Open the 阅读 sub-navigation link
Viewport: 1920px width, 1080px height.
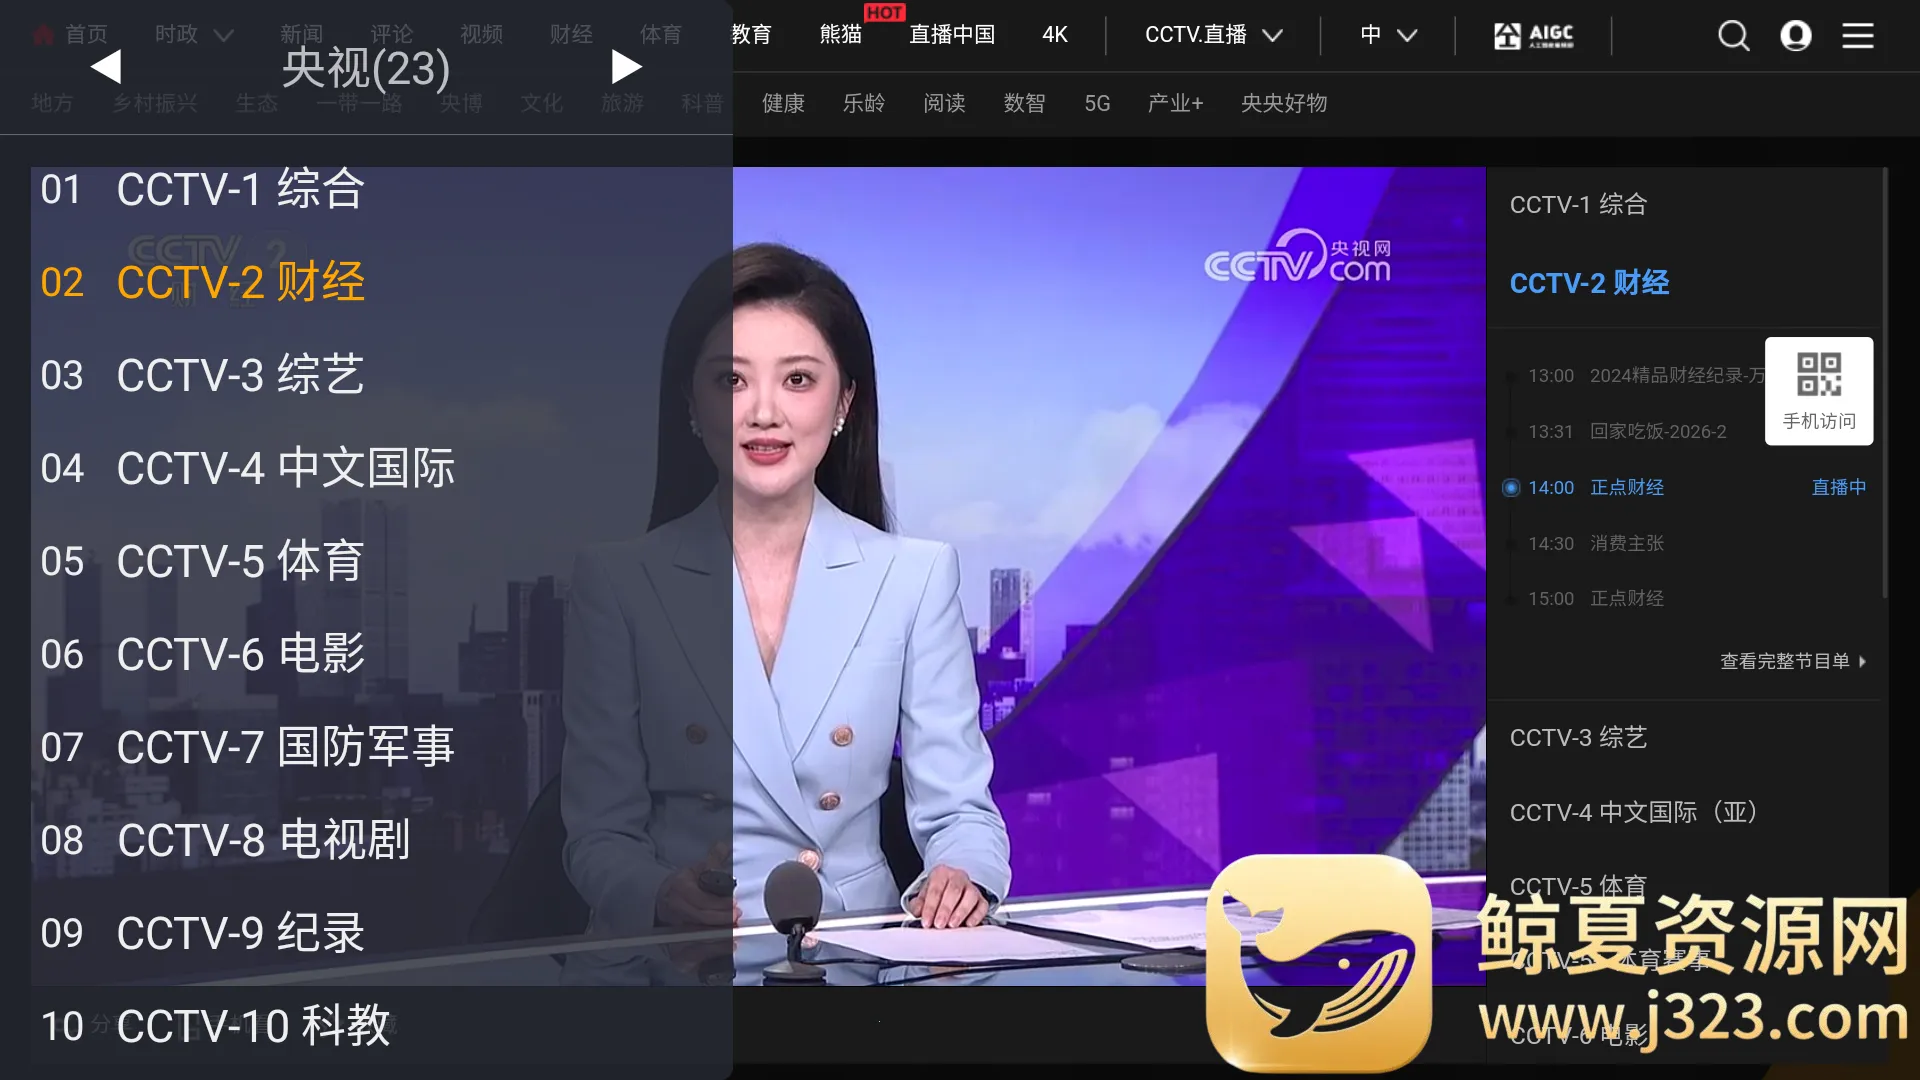[x=944, y=103]
